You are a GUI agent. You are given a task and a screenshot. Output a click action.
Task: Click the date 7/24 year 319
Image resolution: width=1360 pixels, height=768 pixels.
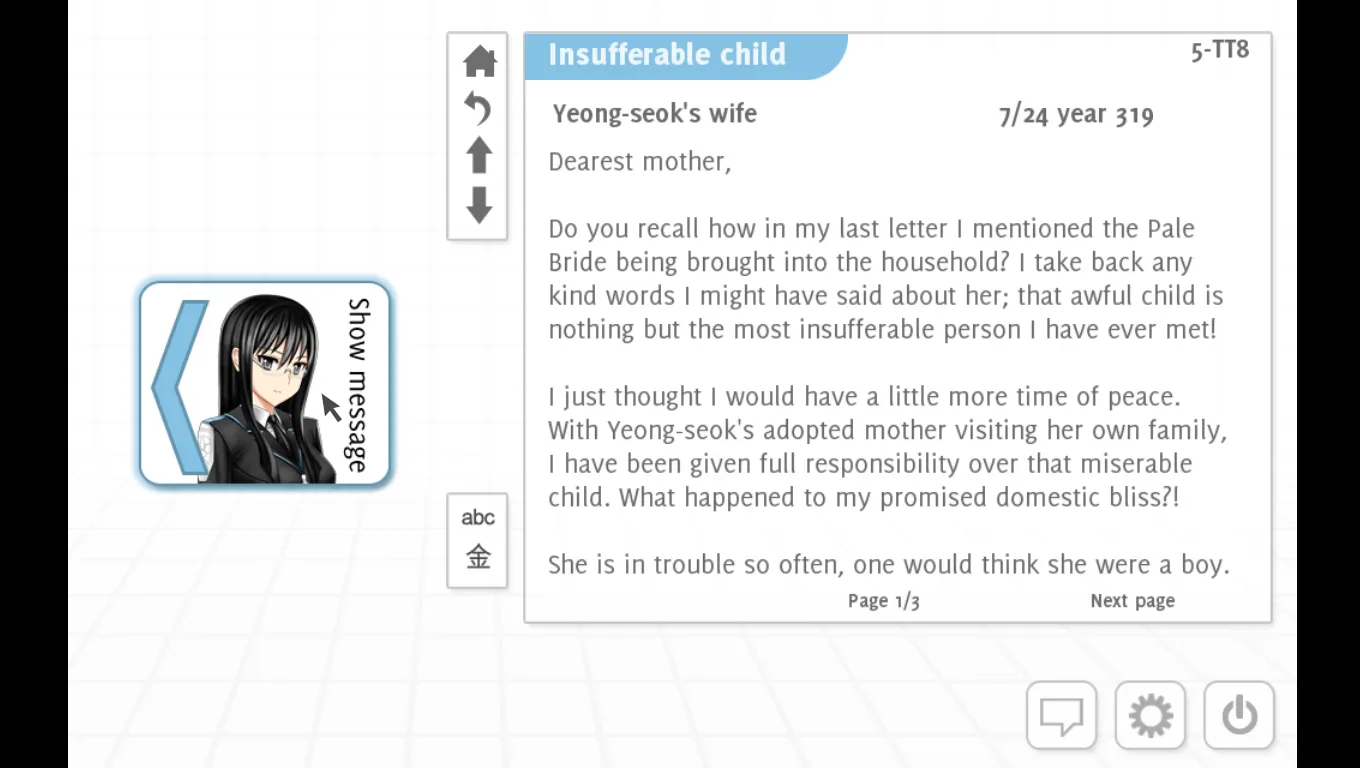point(1076,115)
